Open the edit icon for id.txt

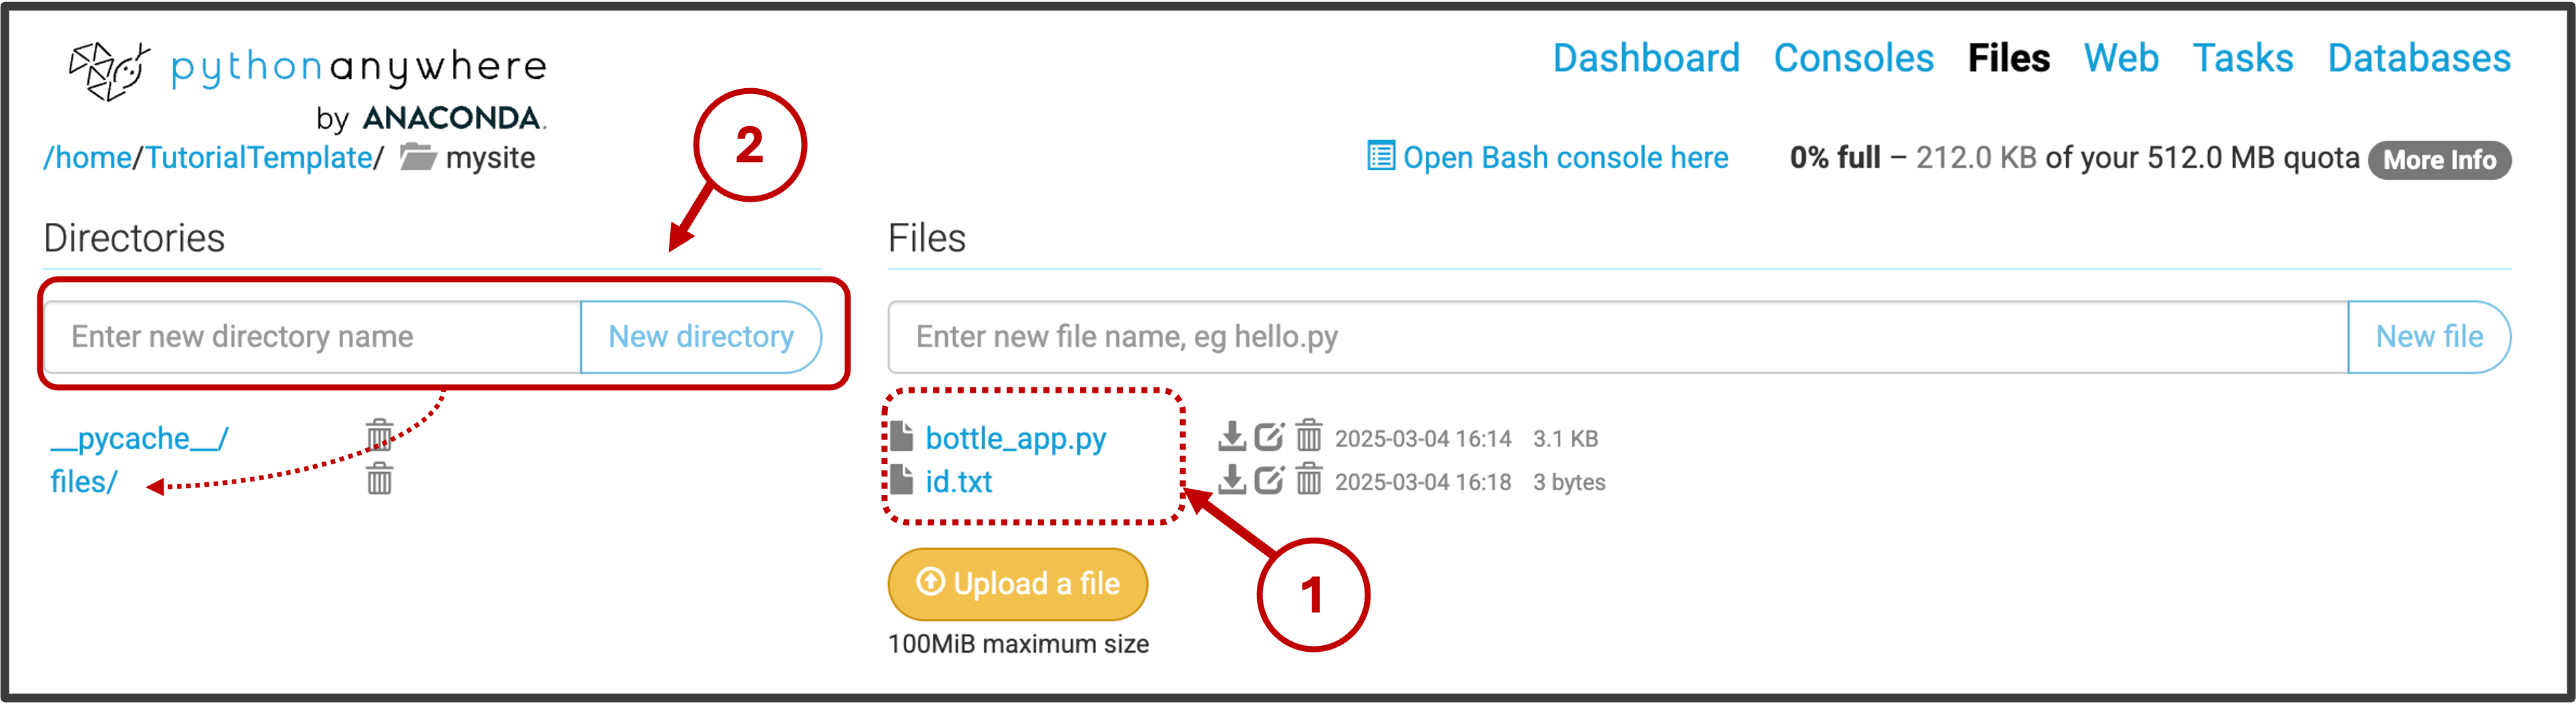point(1269,480)
